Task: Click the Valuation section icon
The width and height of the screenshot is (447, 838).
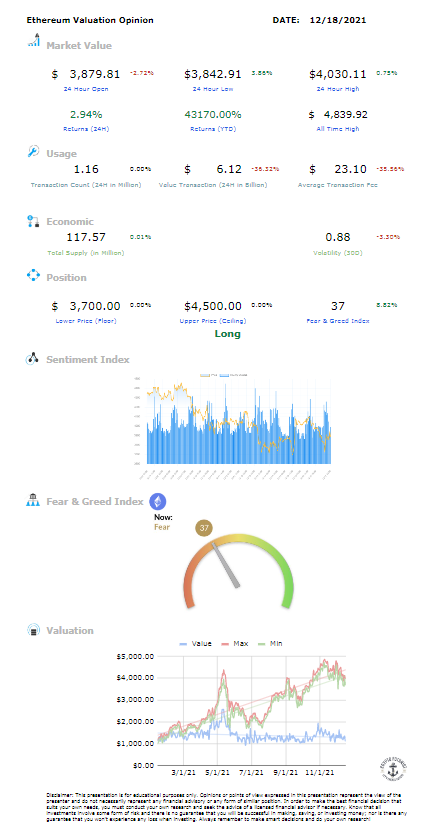Action: click(x=34, y=630)
